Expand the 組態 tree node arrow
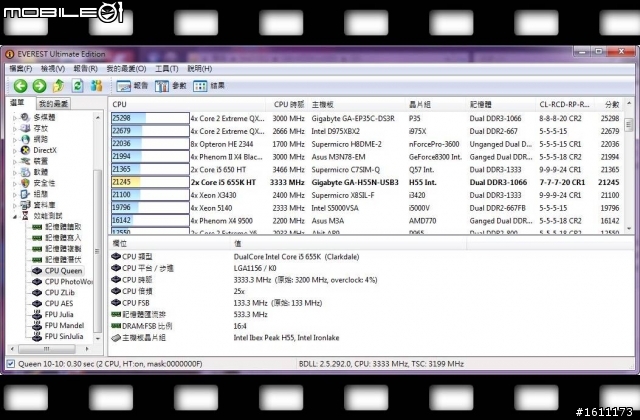Screen dimensions: 640x420 coord(15,195)
